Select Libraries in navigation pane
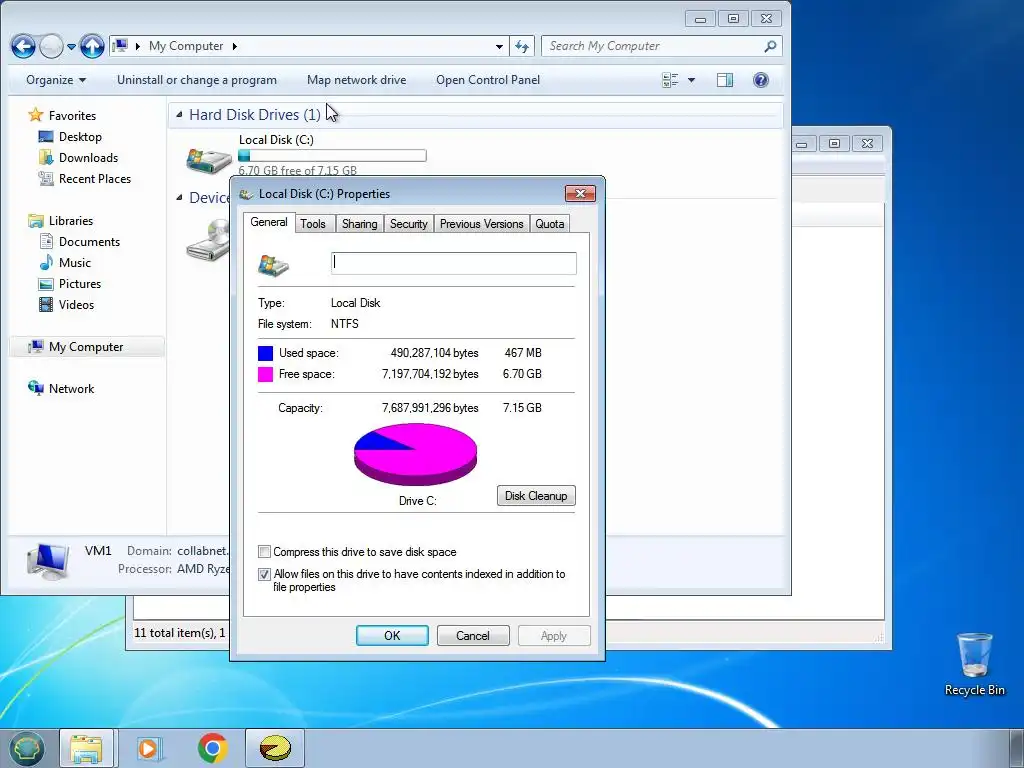 click(71, 221)
